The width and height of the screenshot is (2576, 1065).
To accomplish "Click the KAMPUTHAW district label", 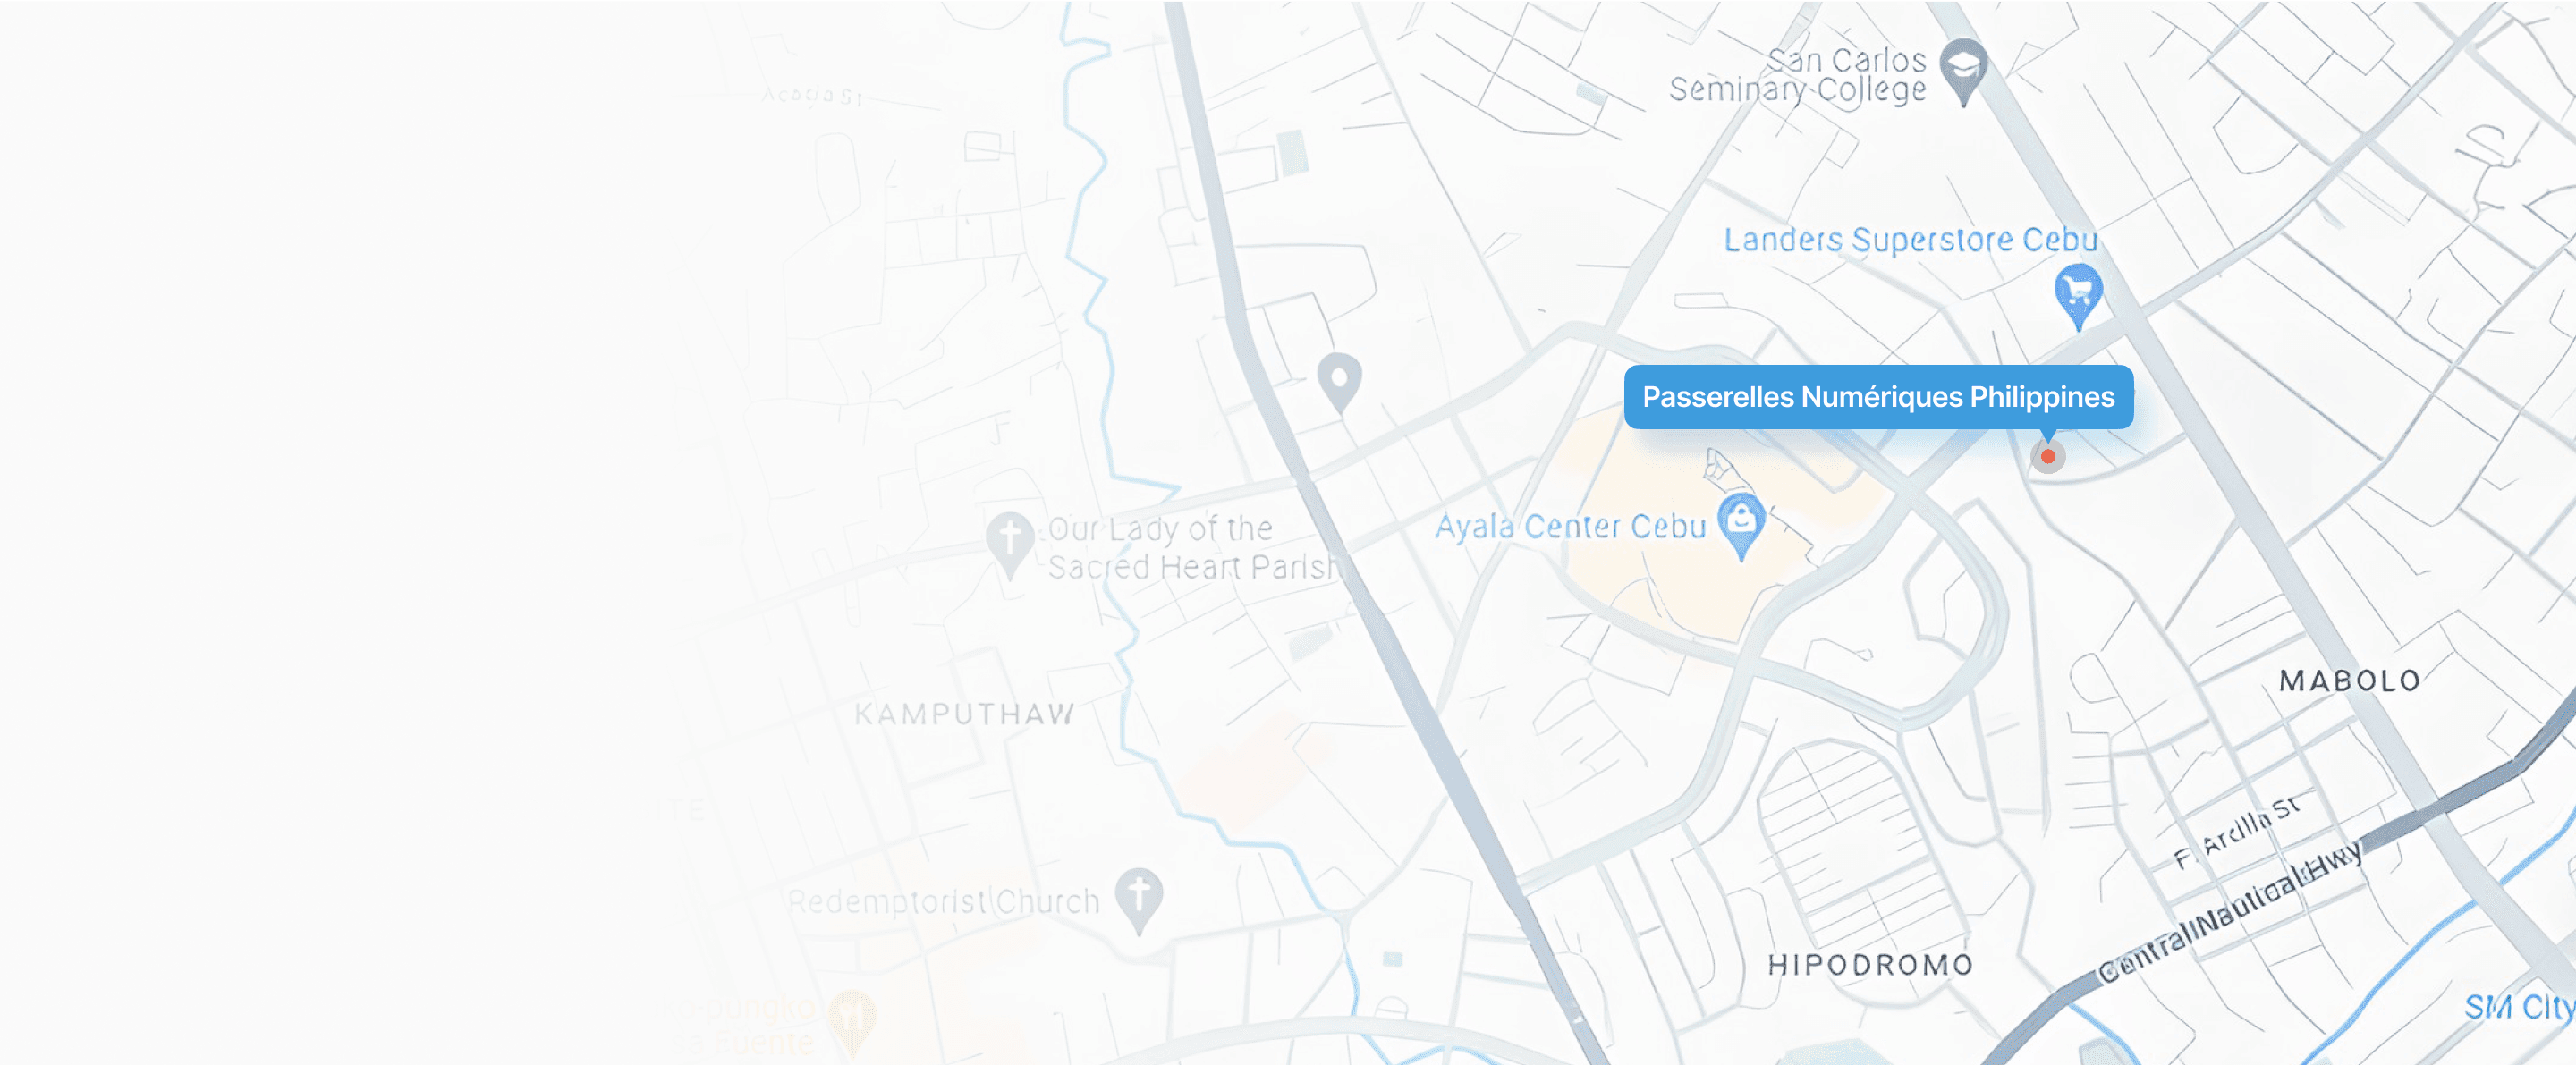I will pyautogui.click(x=965, y=714).
